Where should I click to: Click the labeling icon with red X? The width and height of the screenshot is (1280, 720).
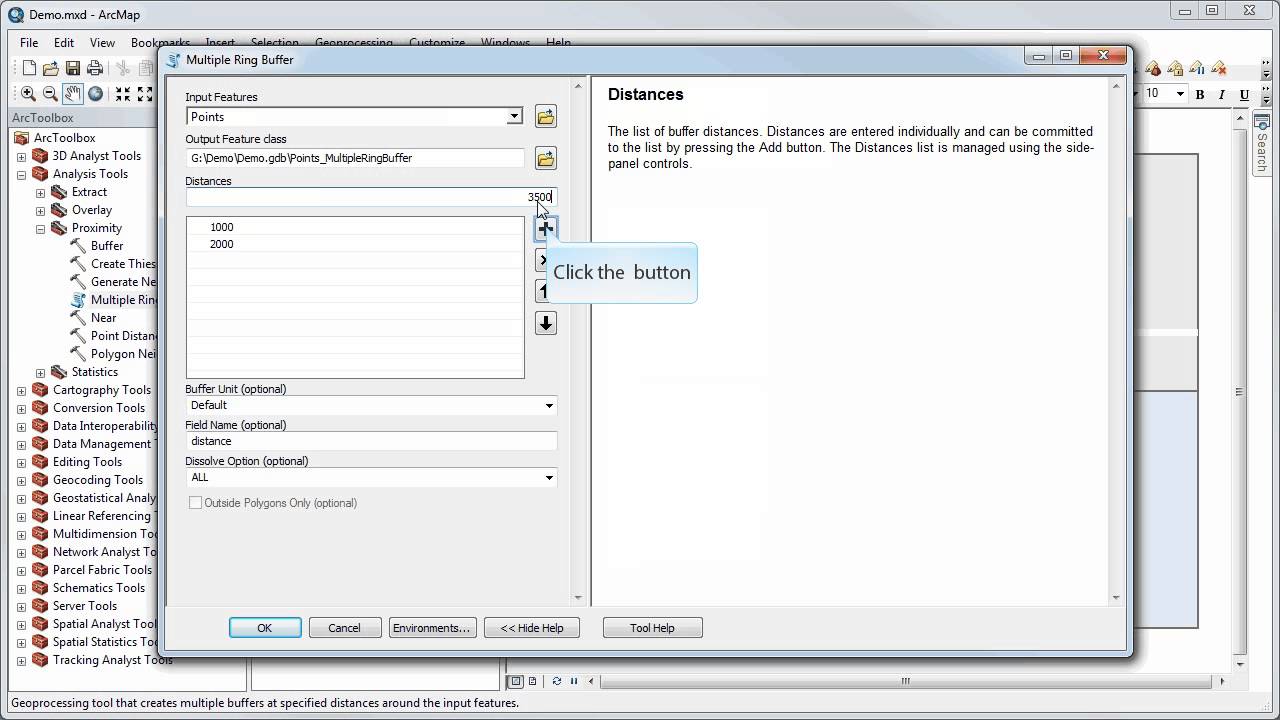[x=1219, y=68]
